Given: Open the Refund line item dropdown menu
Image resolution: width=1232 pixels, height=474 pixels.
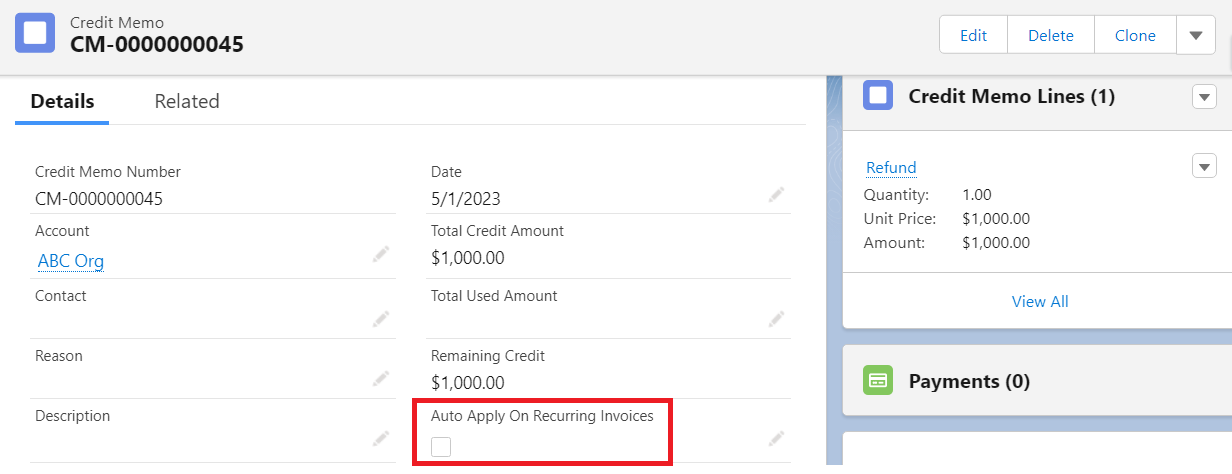Looking at the screenshot, I should (1204, 167).
